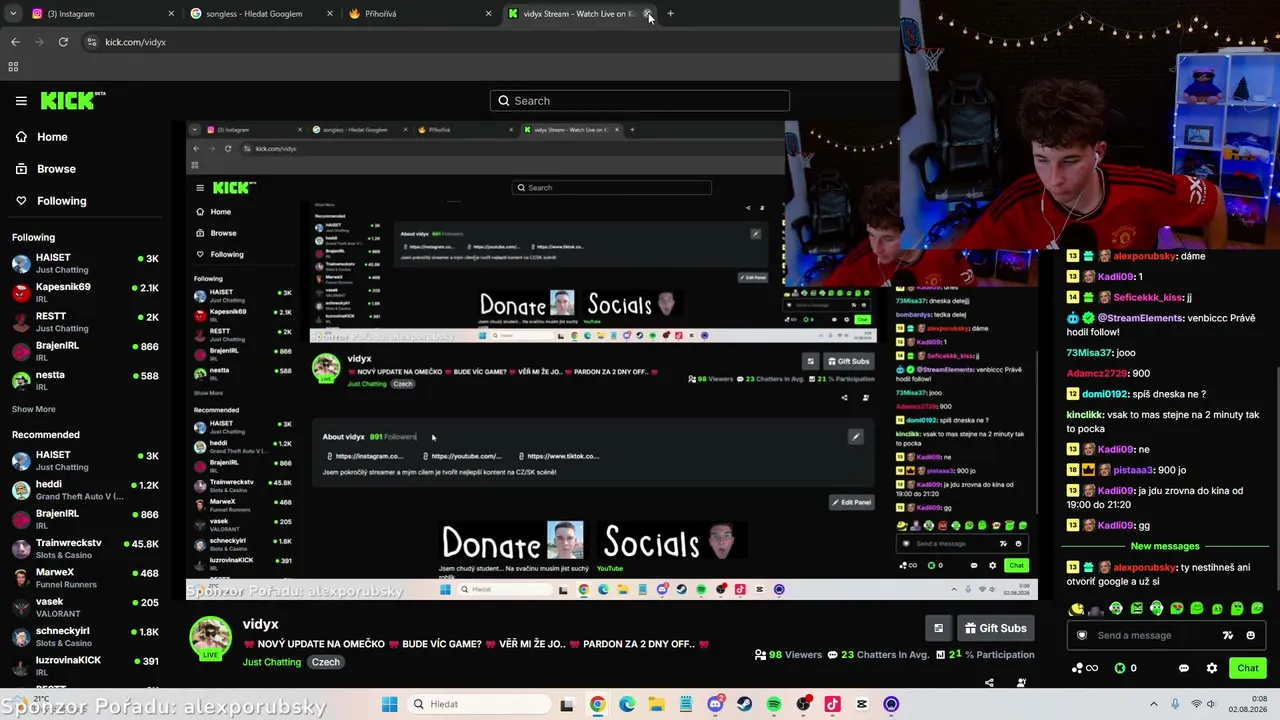Open the Following page link with heart icon
1280x720 pixels.
coord(51,201)
